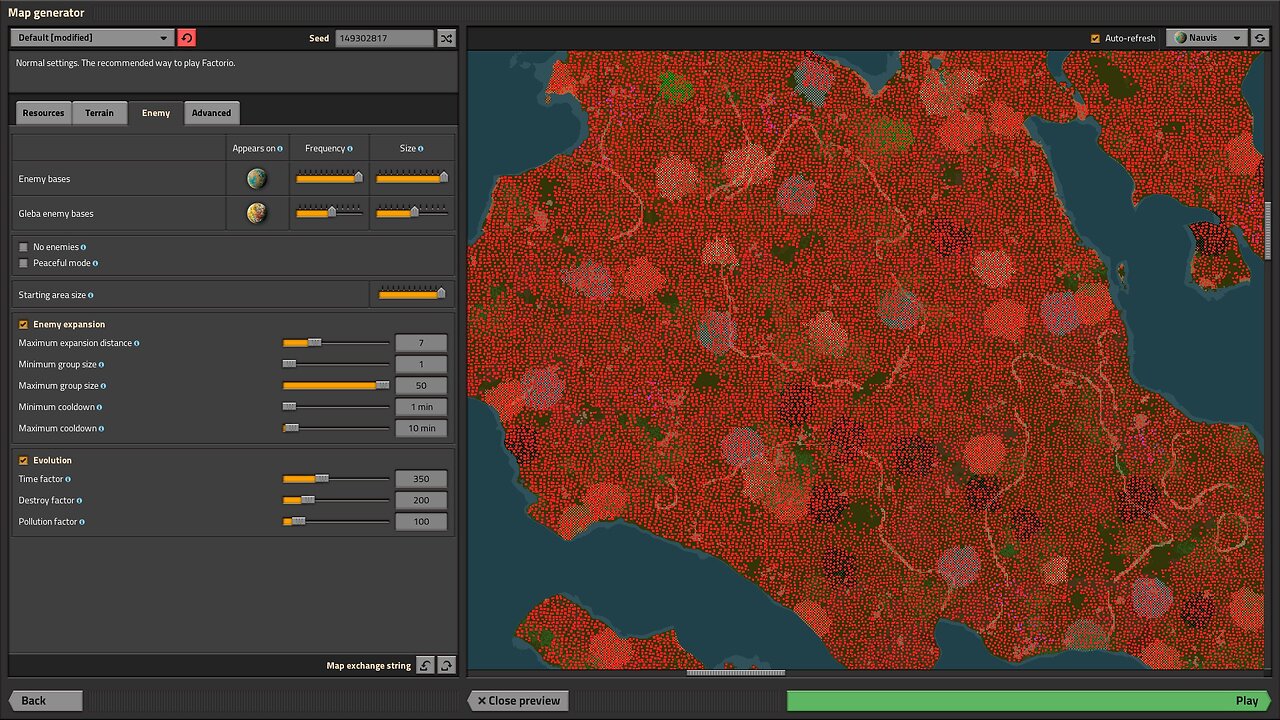1280x720 pixels.
Task: Click Close preview button
Action: pos(518,700)
